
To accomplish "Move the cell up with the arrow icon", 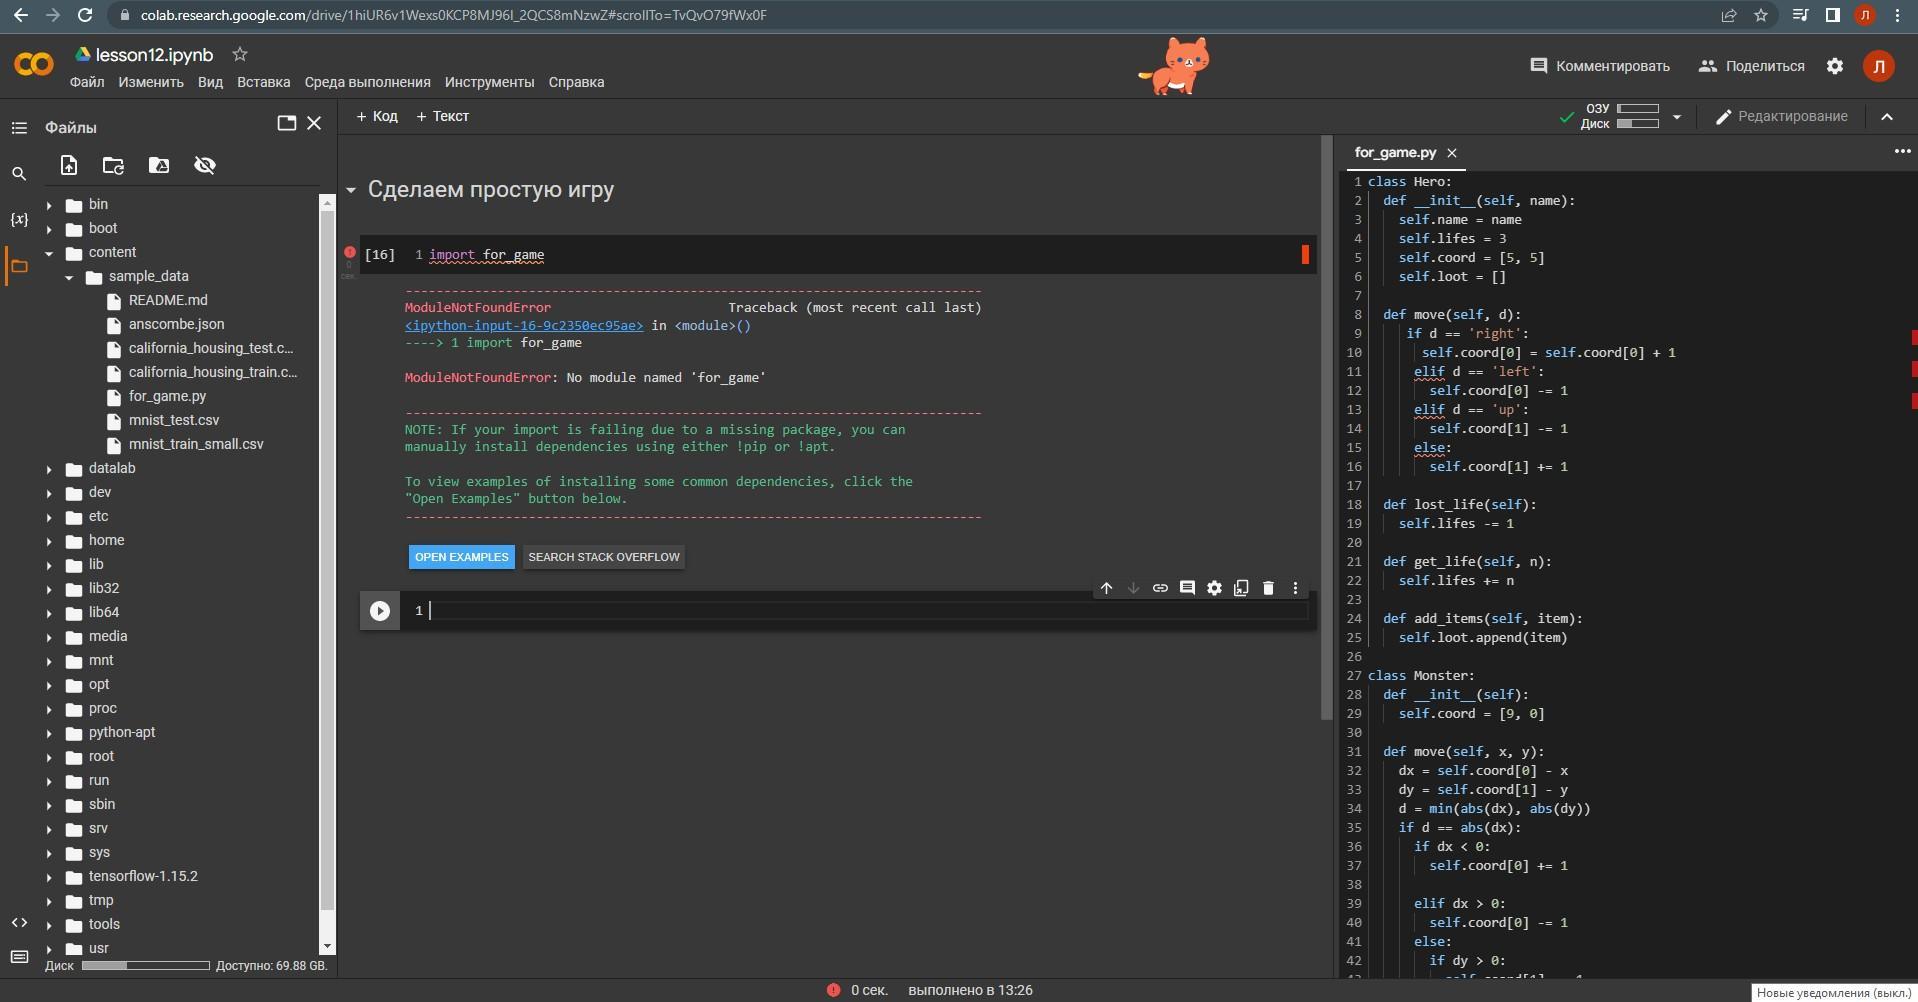I will click(x=1106, y=588).
